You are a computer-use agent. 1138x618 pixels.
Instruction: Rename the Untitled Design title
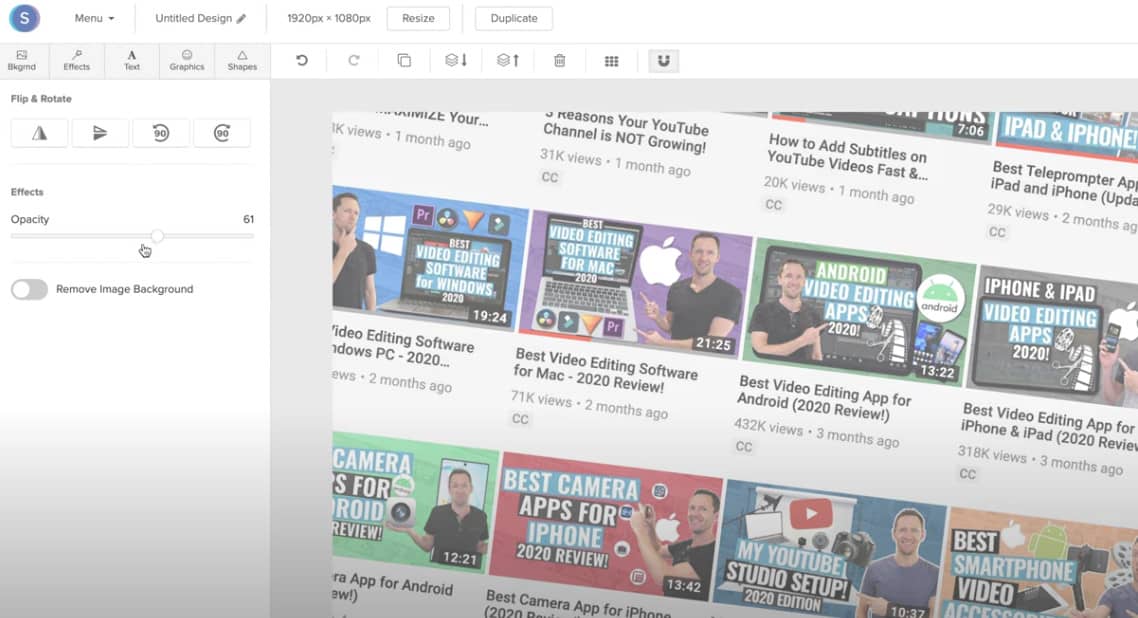200,18
